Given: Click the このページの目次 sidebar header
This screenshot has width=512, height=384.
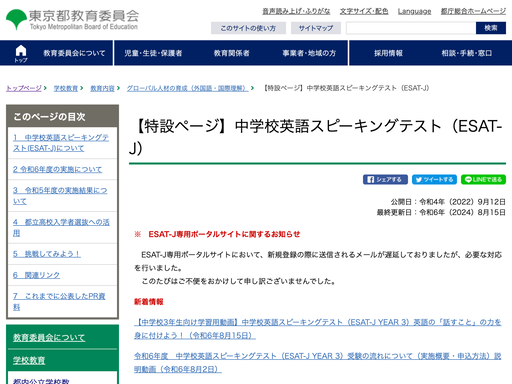Looking at the screenshot, I should coord(62,116).
